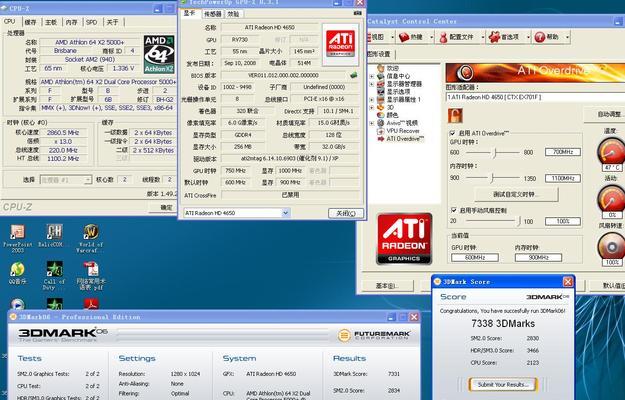
Task: Click the Overdrive unlock padlock icon
Action: tap(455, 116)
